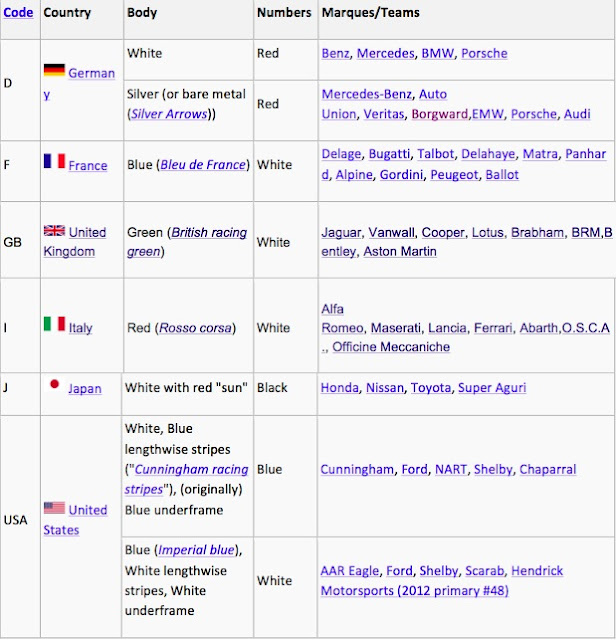
Task: Click the United States flag icon
Action: 54,508
